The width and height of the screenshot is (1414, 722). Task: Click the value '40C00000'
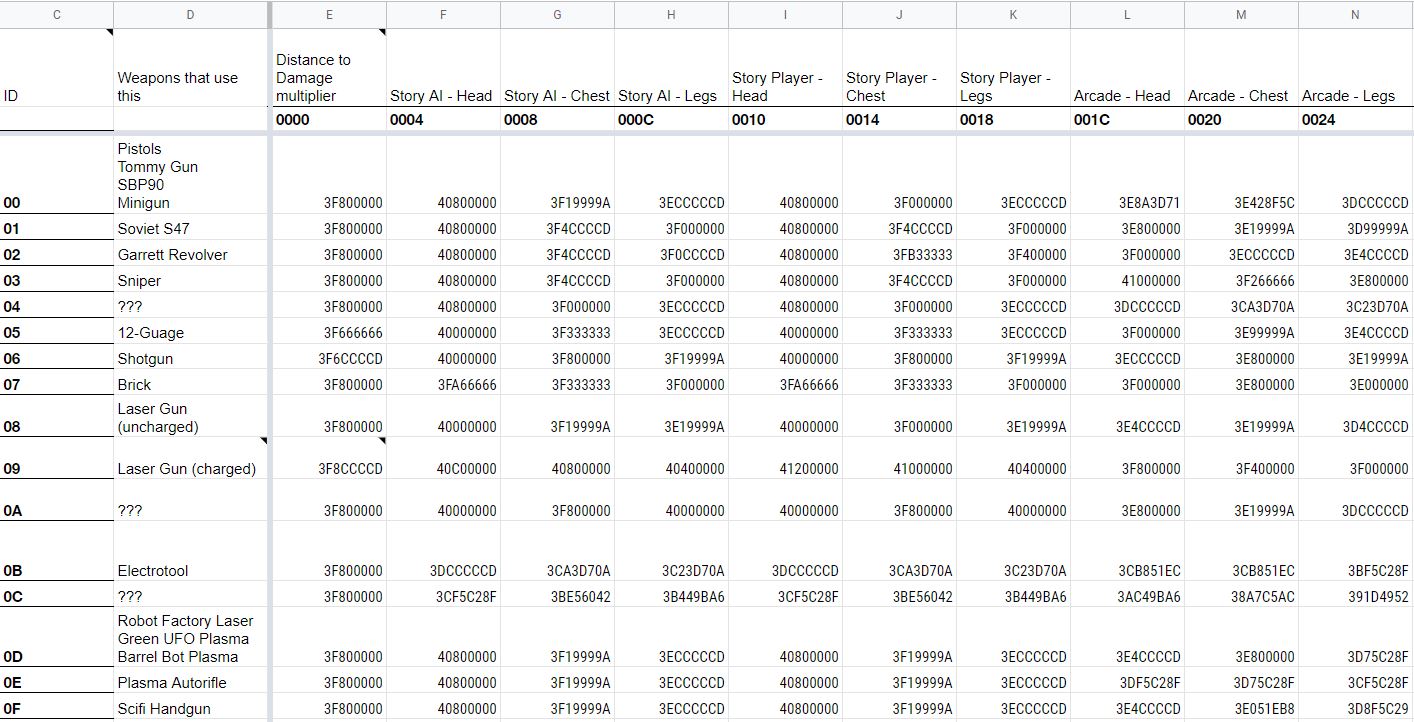click(x=443, y=459)
